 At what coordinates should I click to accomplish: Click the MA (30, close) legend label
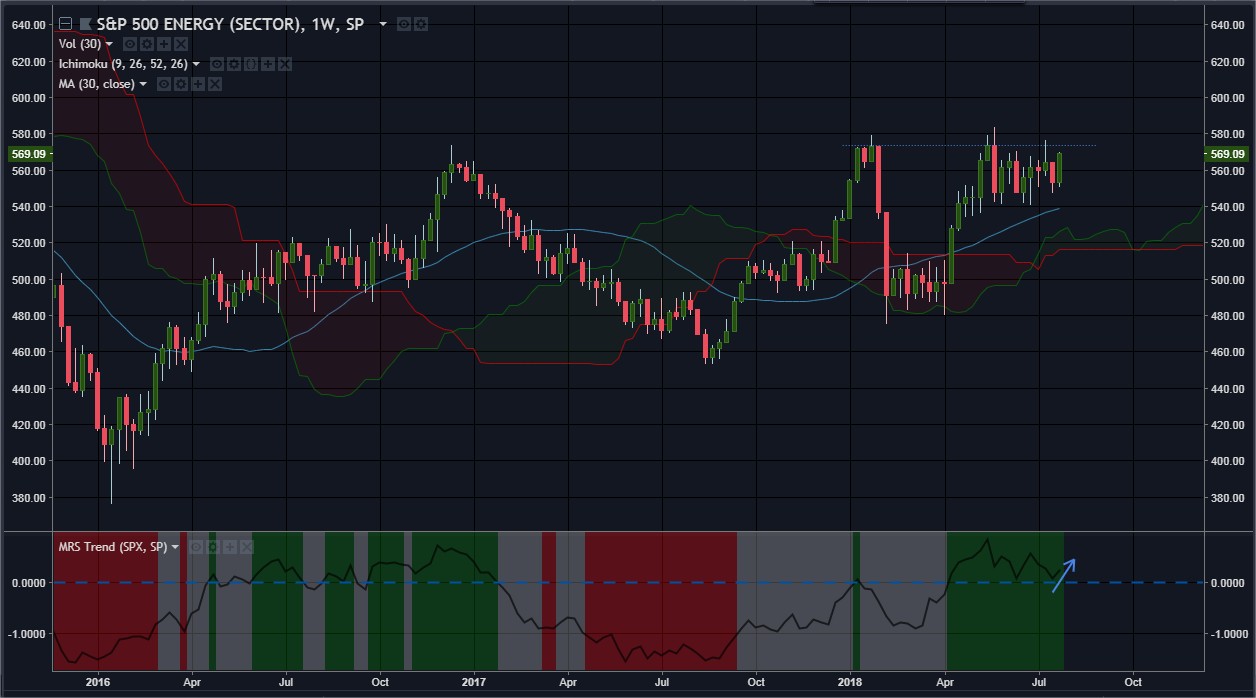click(x=97, y=84)
